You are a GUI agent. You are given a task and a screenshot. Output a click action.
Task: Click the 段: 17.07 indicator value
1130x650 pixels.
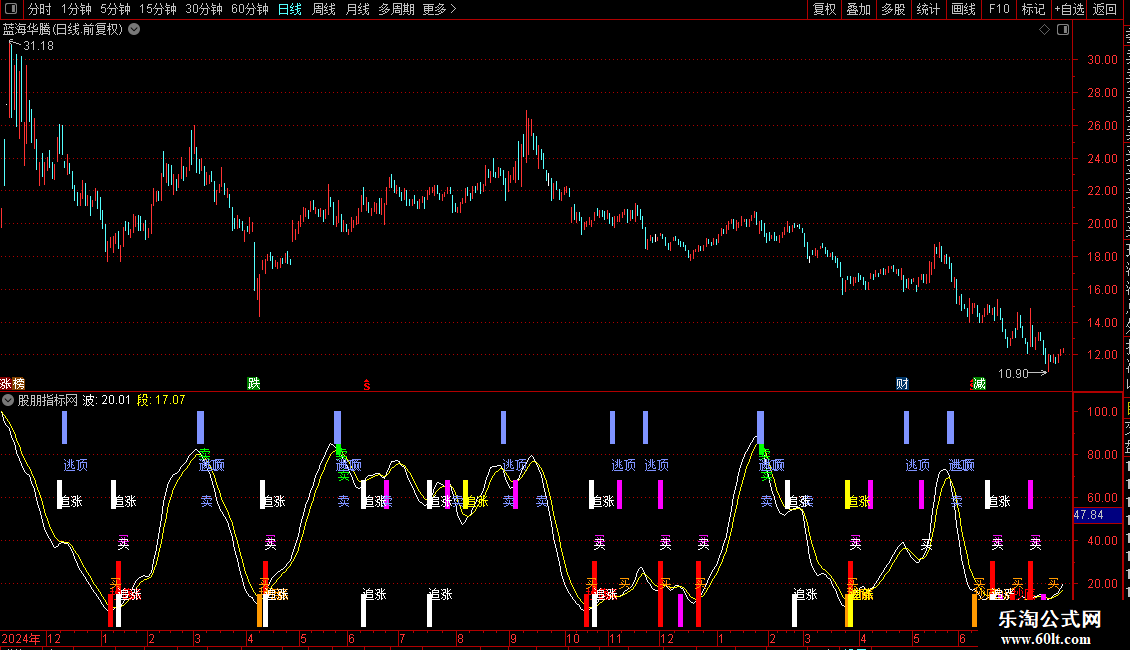click(x=161, y=400)
